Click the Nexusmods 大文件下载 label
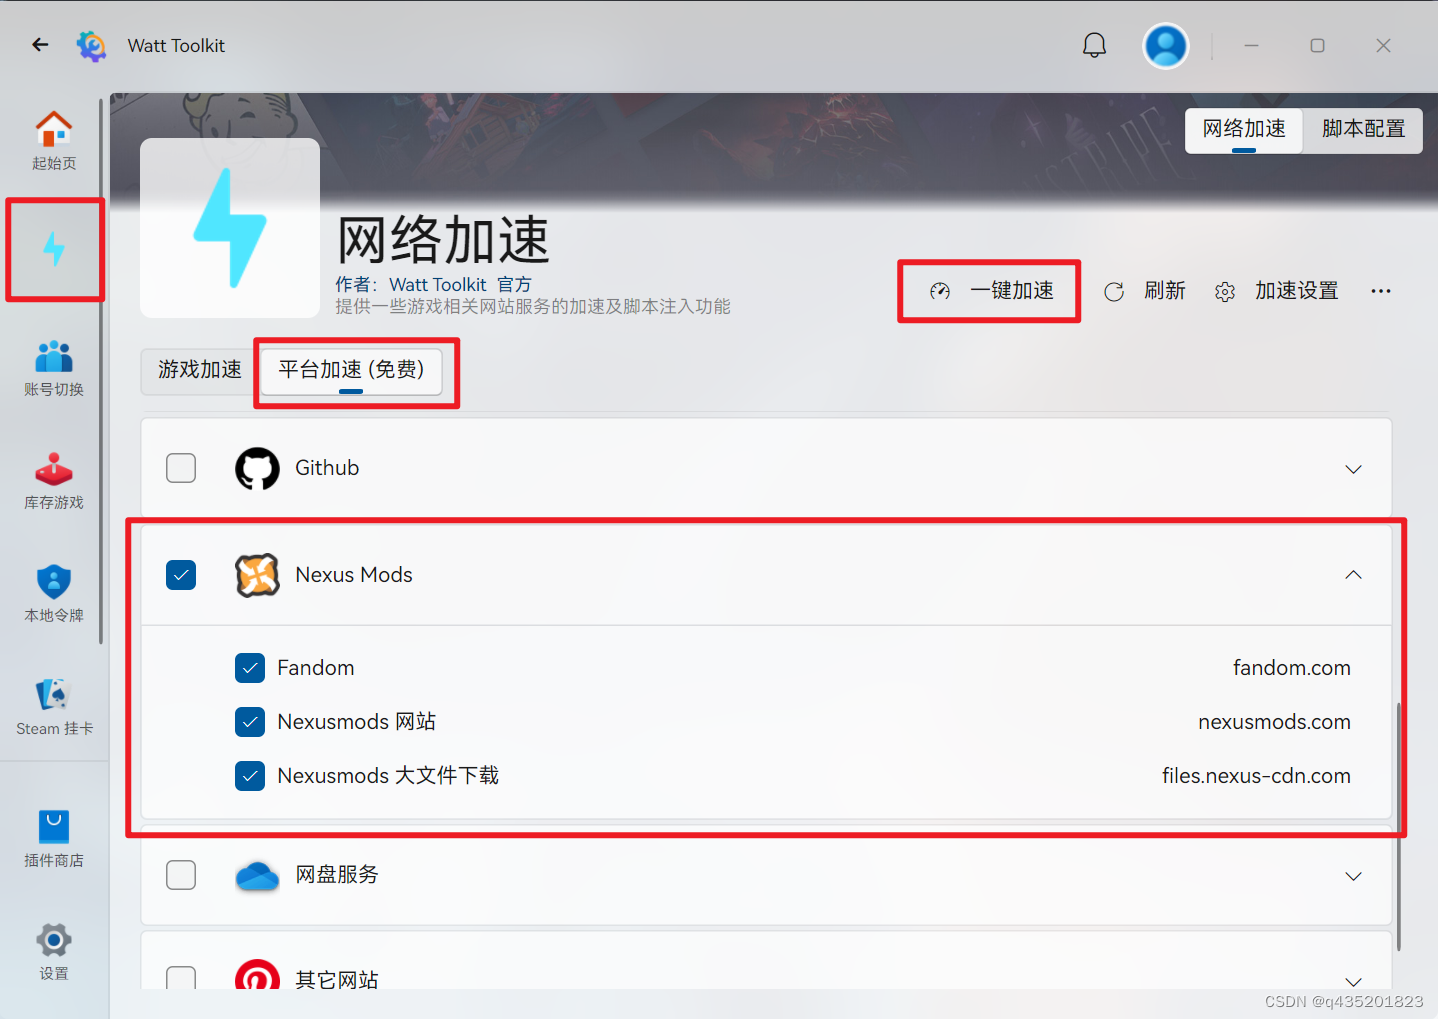The height and width of the screenshot is (1019, 1438). [x=388, y=776]
